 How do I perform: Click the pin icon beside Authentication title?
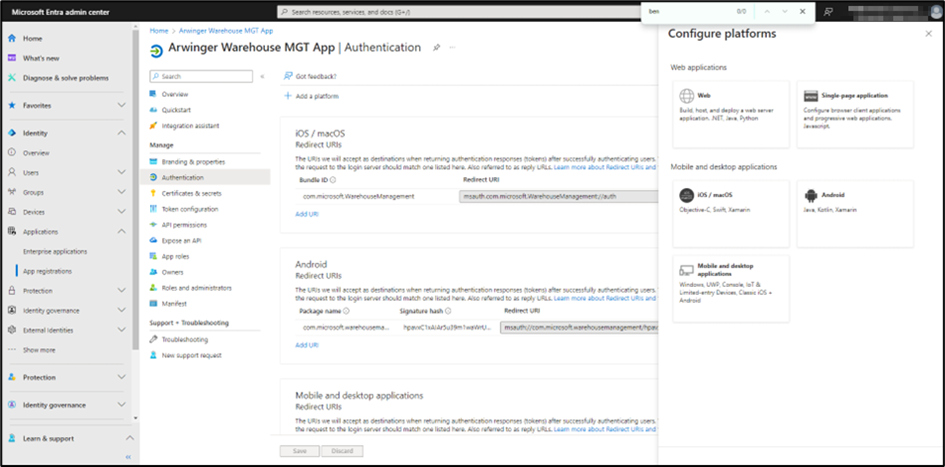pos(436,48)
